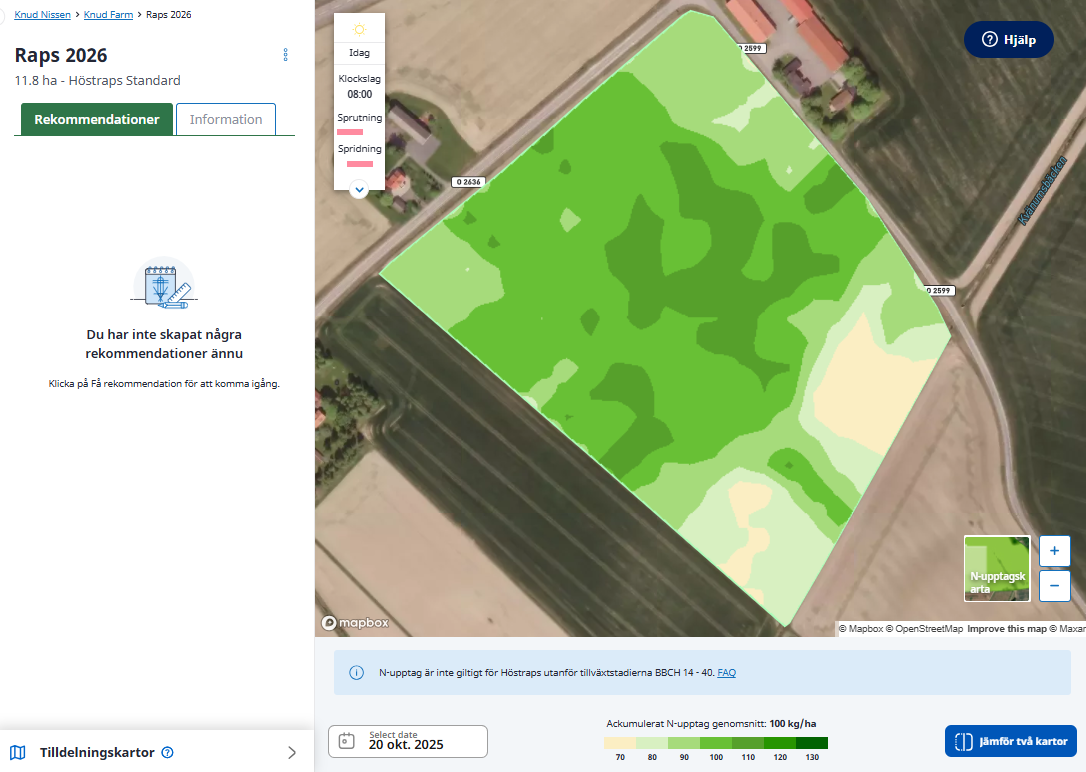
Task: Open the Select date picker field
Action: point(408,741)
